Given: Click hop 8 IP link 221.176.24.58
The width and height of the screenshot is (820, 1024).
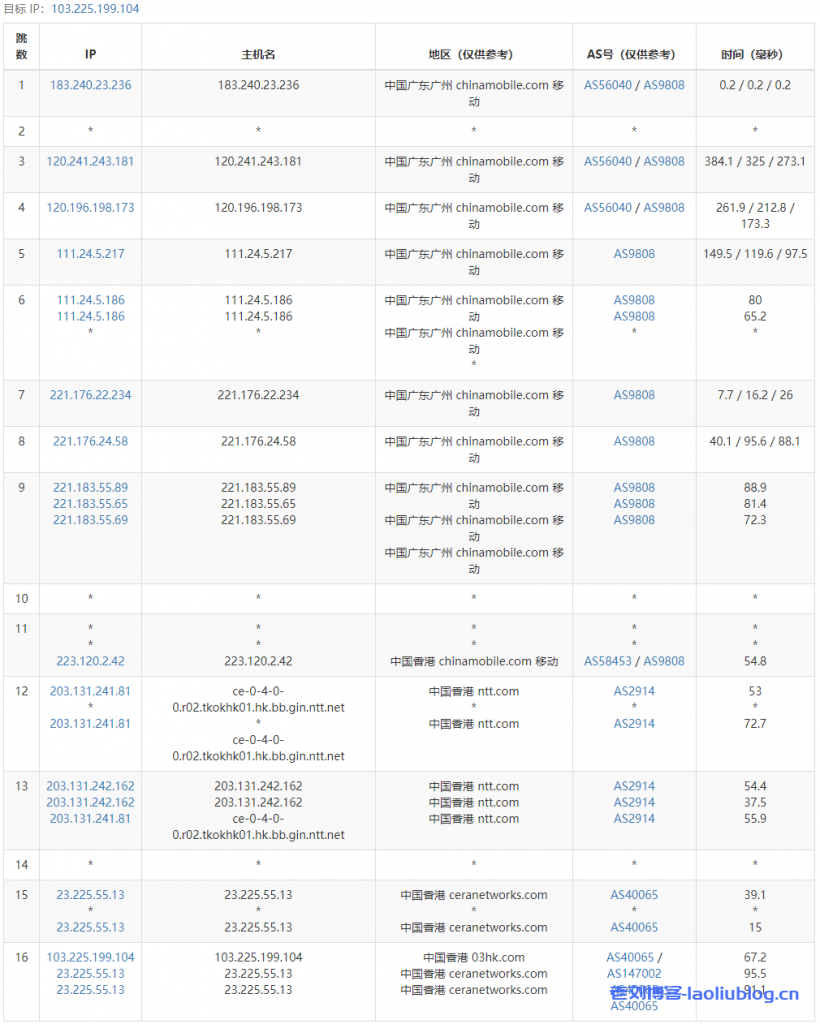Looking at the screenshot, I should (90, 441).
